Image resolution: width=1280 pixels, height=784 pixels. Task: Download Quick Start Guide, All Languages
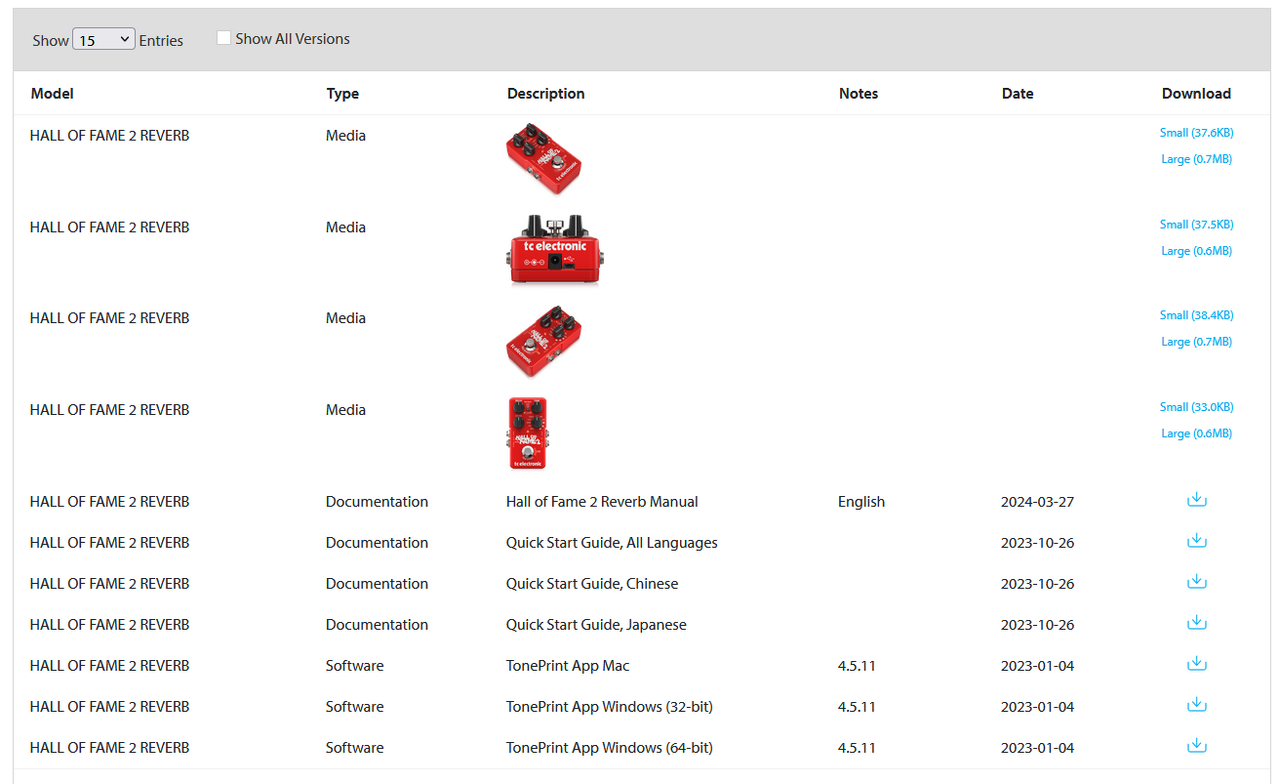[1196, 541]
